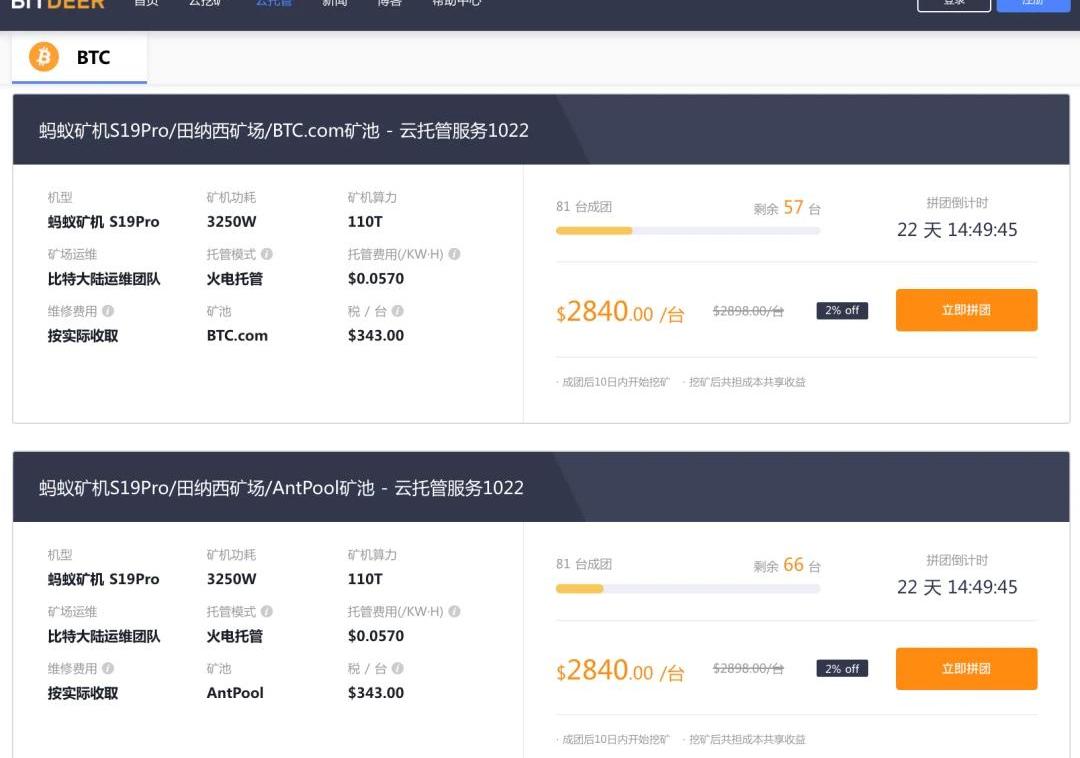Viewport: 1080px width, 758px height.
Task: Click 挖矿后共担成本共享收益 note in AntPool矿池 card
Action: point(747,739)
